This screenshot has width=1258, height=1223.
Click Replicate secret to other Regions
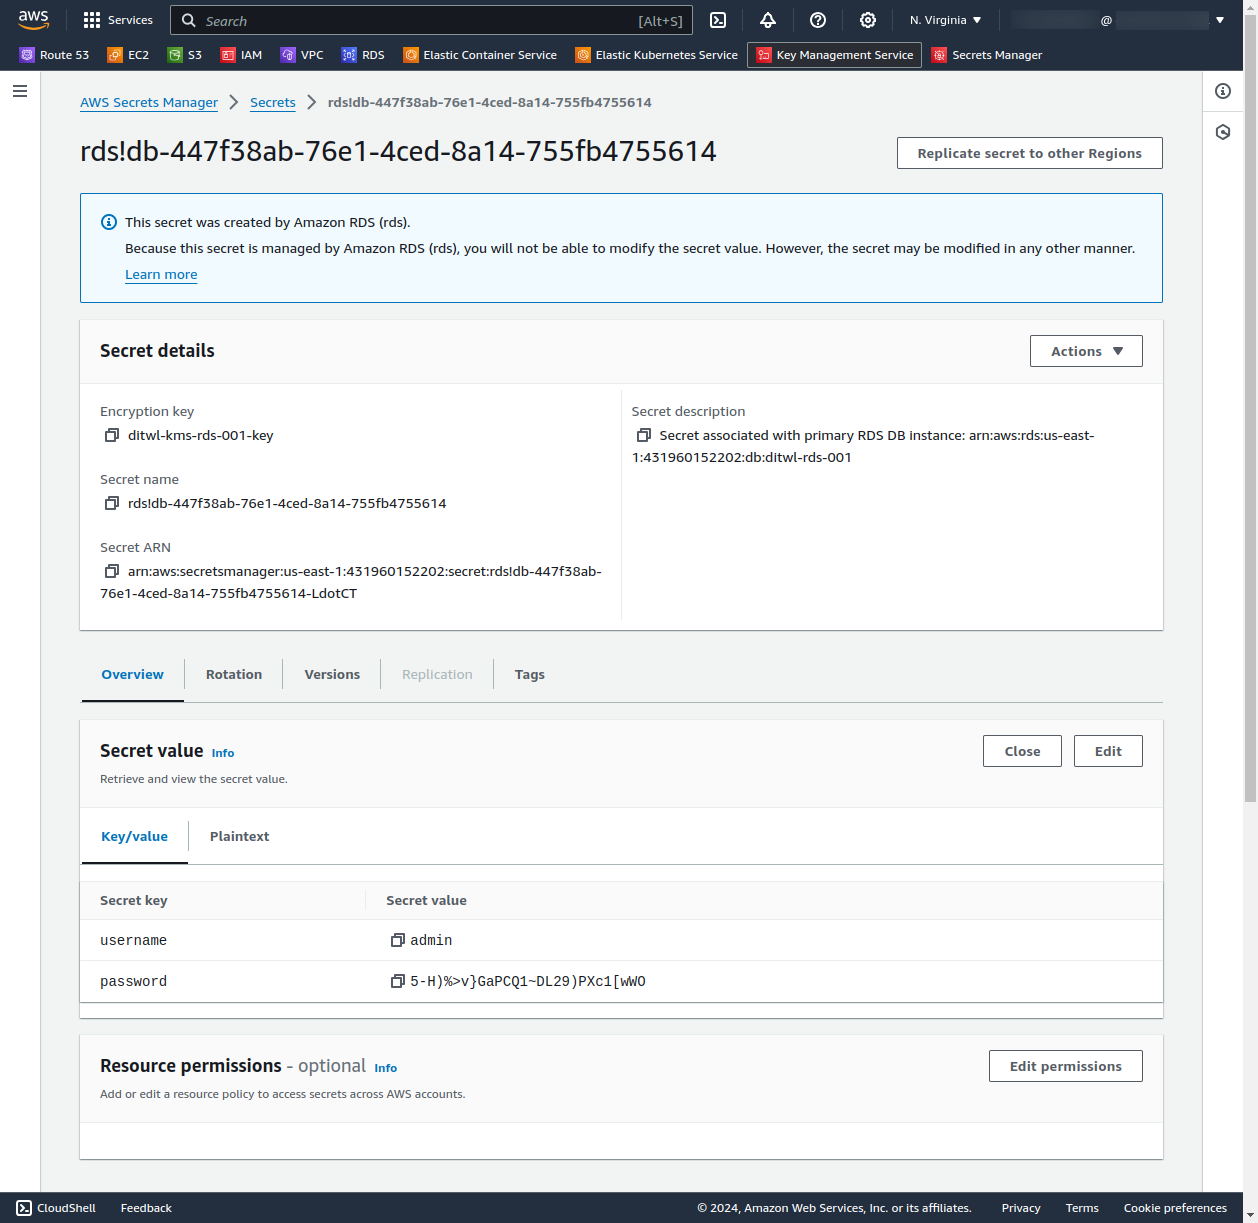pos(1029,153)
